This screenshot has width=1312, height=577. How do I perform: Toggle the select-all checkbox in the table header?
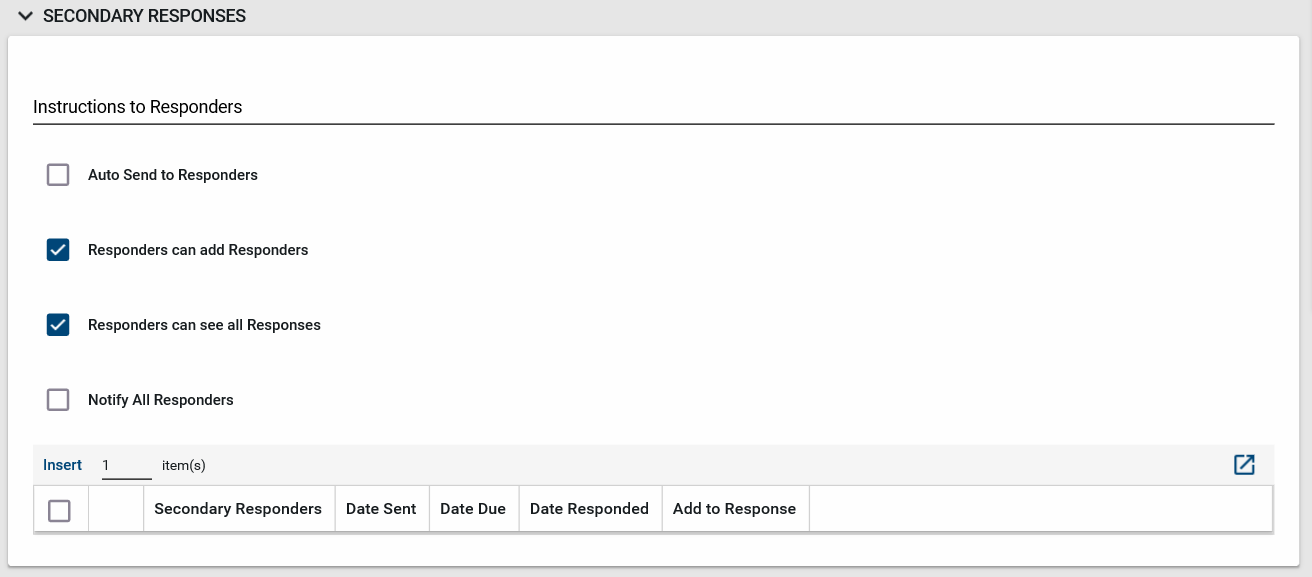tap(60, 508)
